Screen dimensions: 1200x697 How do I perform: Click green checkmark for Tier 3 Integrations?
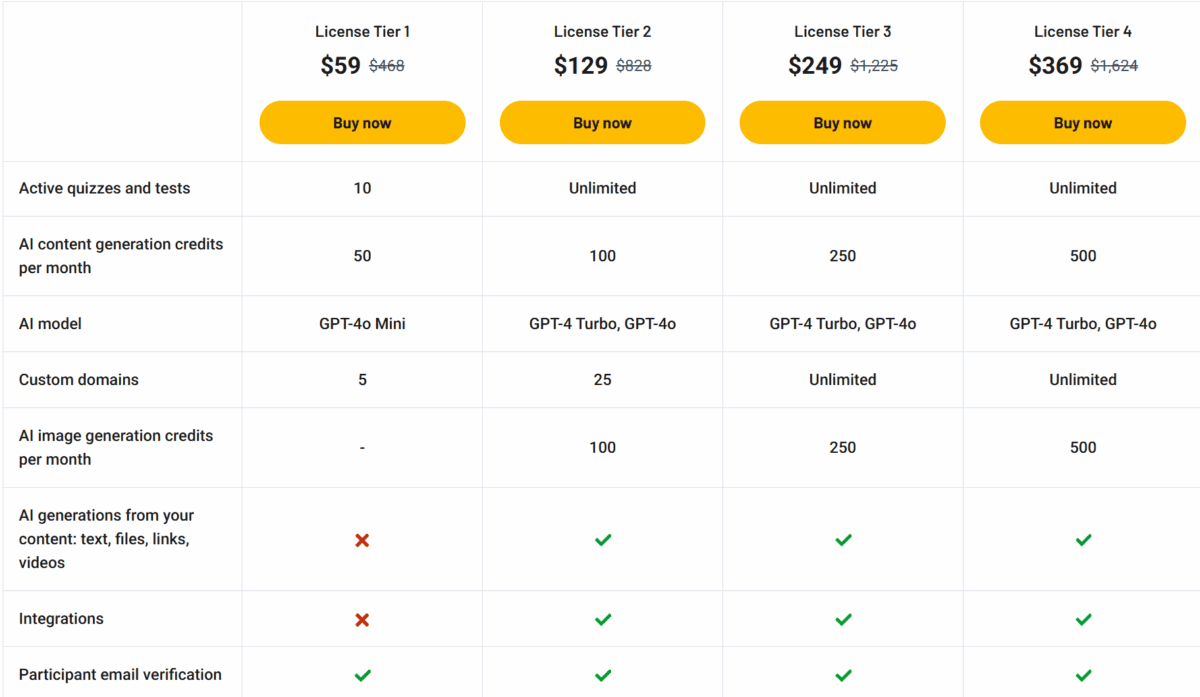843,620
